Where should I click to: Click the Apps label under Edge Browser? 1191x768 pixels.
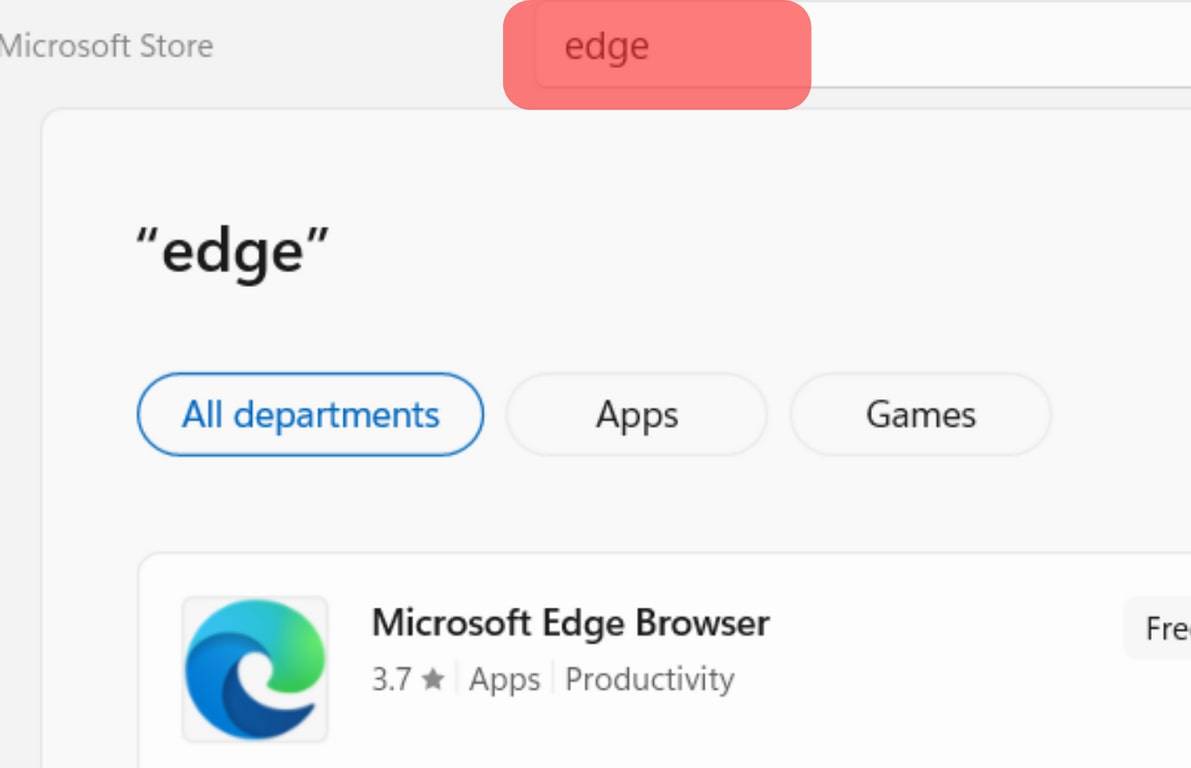pos(504,679)
